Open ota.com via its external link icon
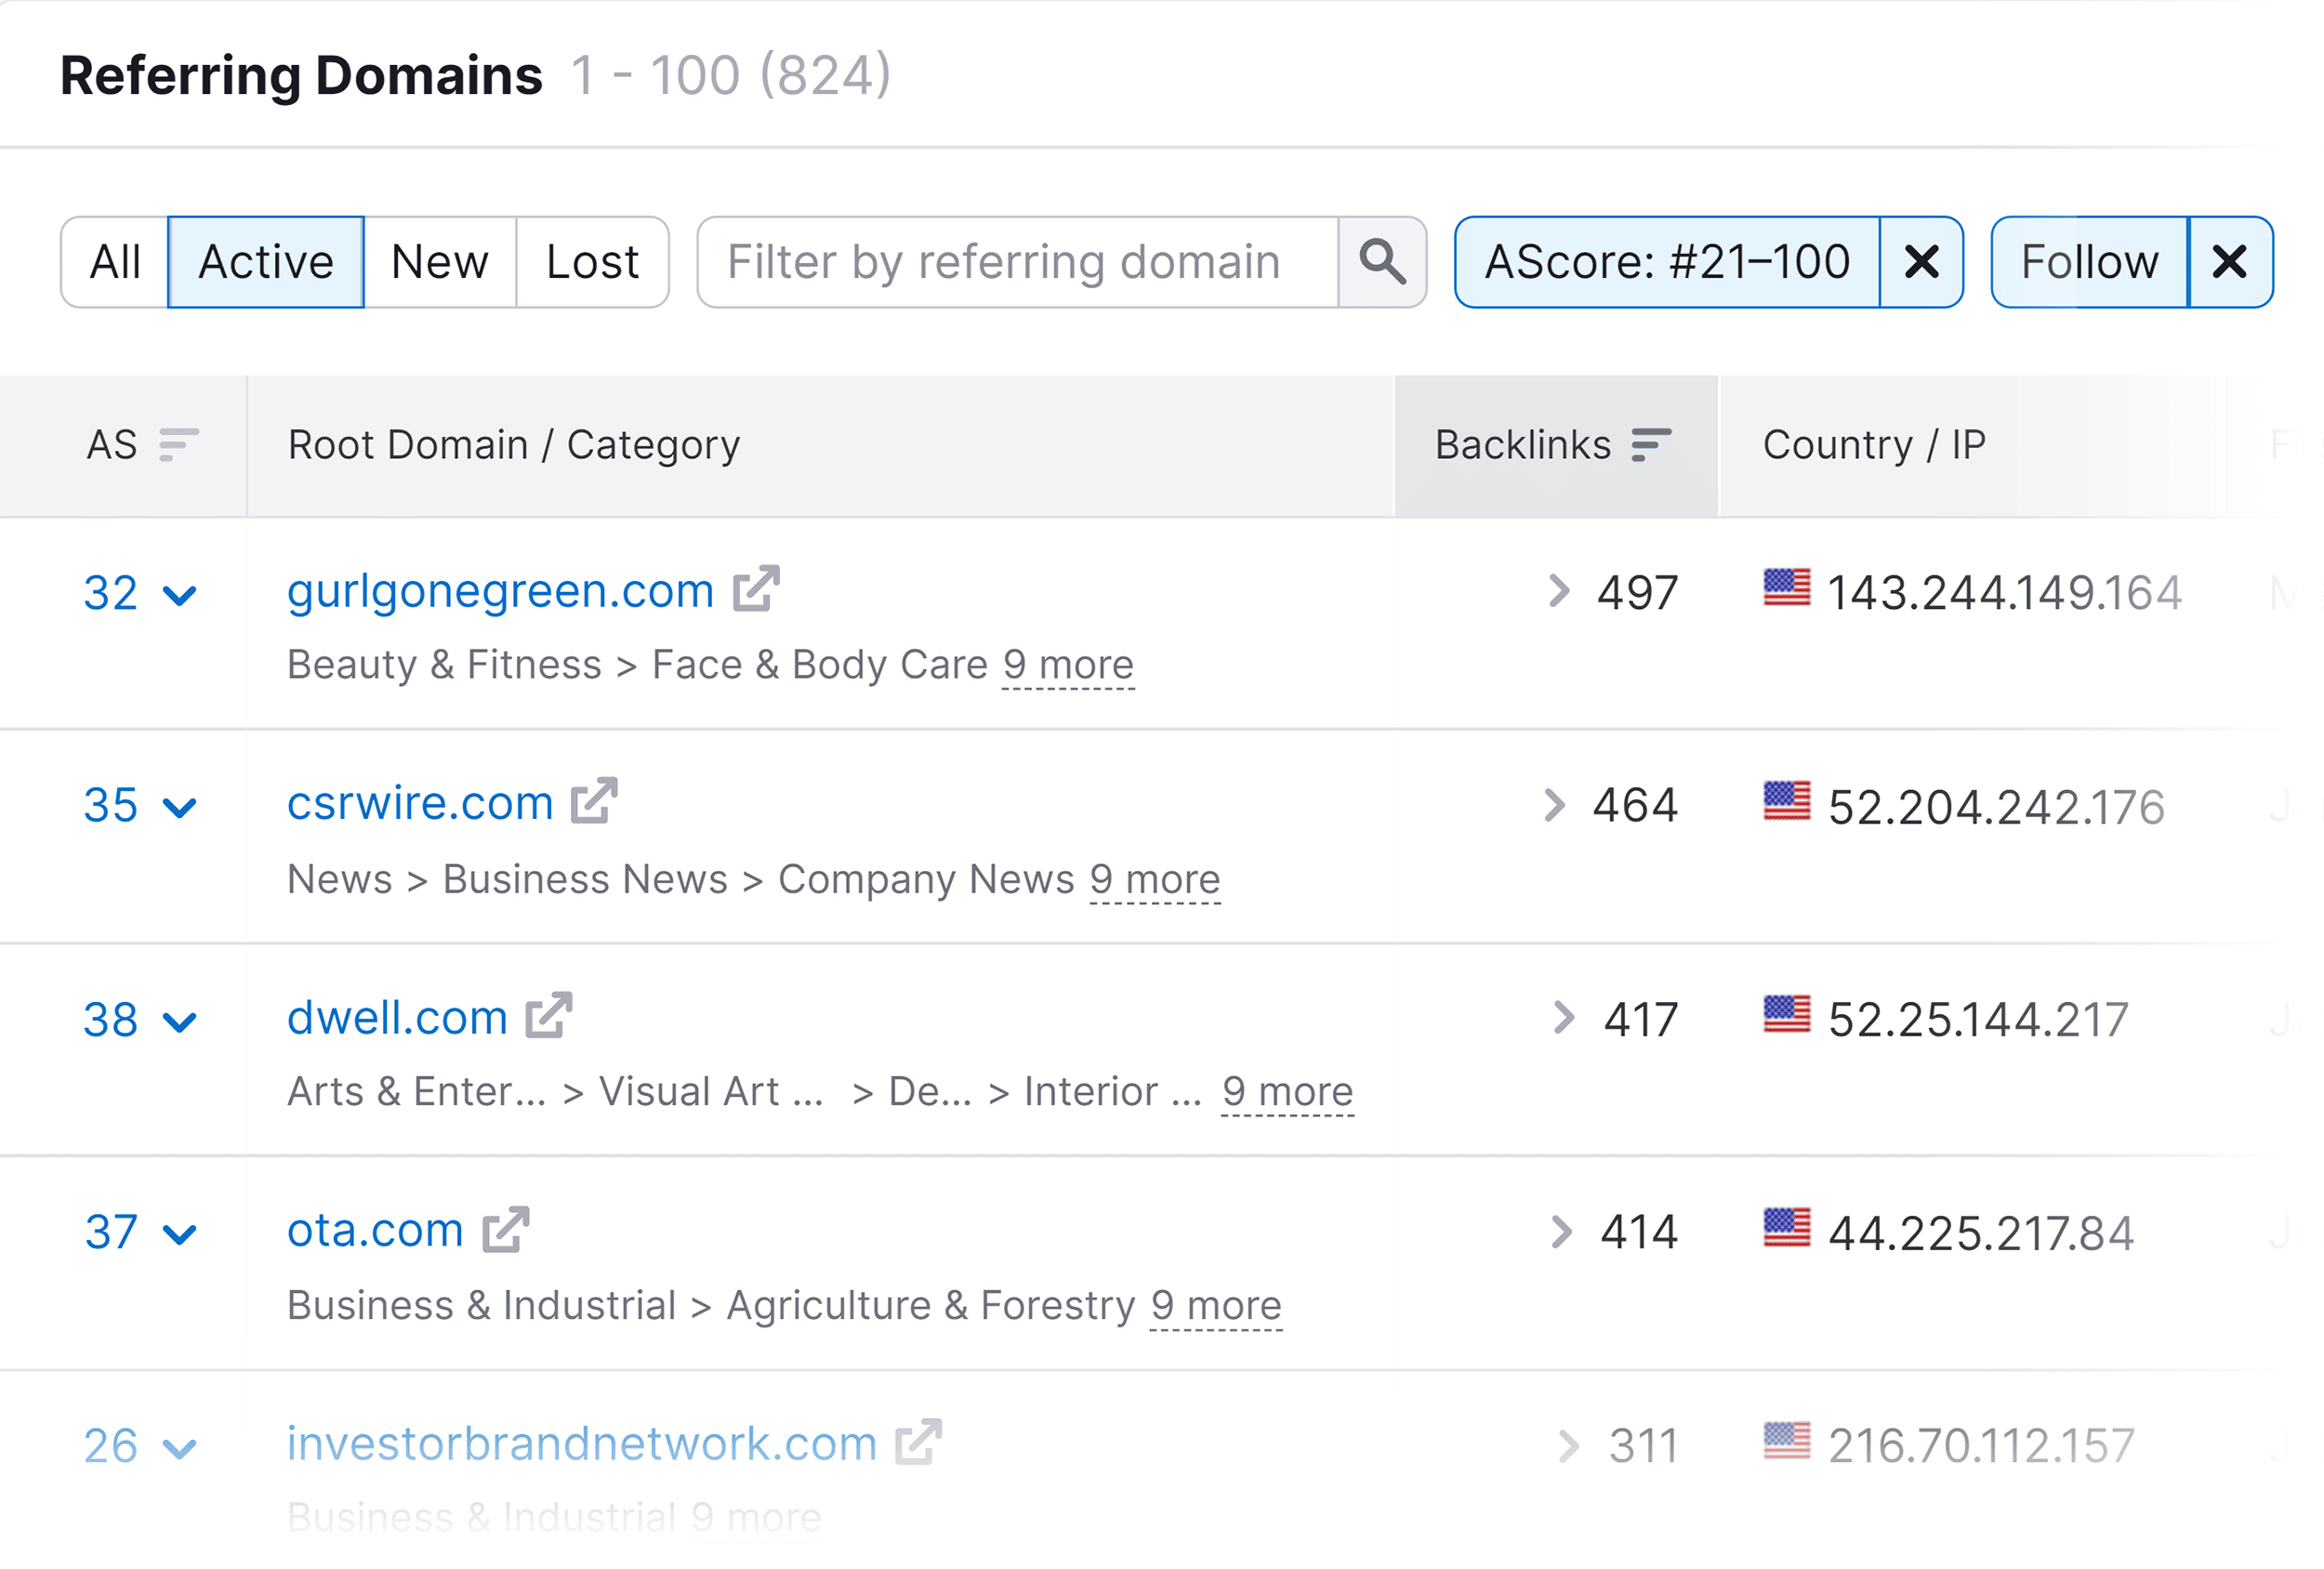 [505, 1228]
